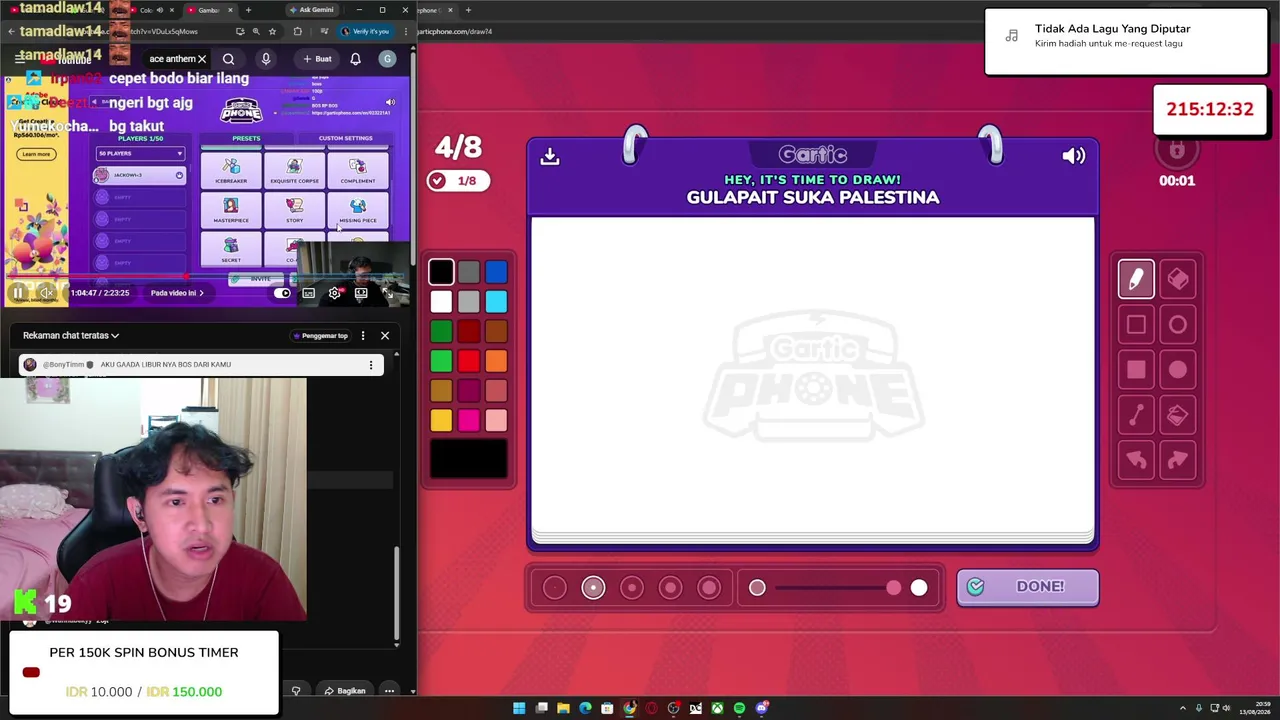Dislike the video with thumbs-down button
This screenshot has height=720, width=1280.
click(x=296, y=691)
